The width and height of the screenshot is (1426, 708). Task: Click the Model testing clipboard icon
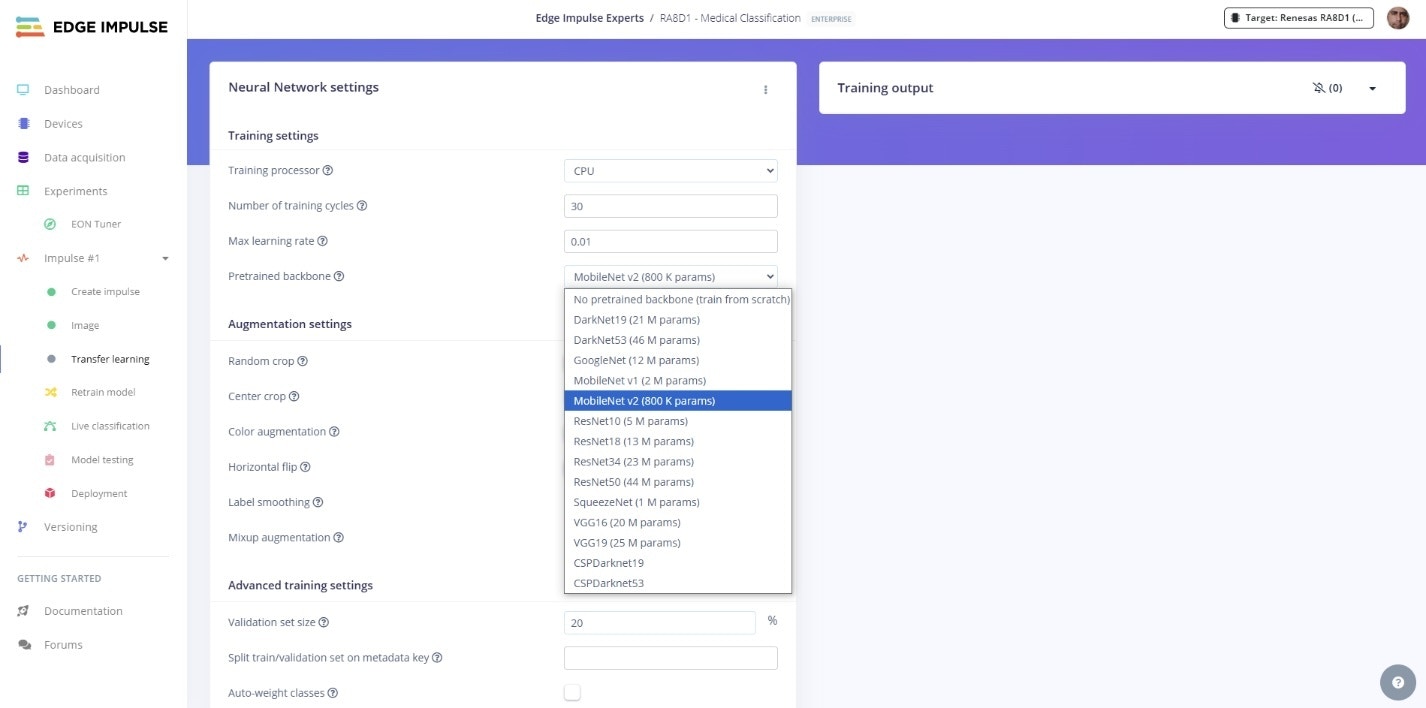(50, 460)
